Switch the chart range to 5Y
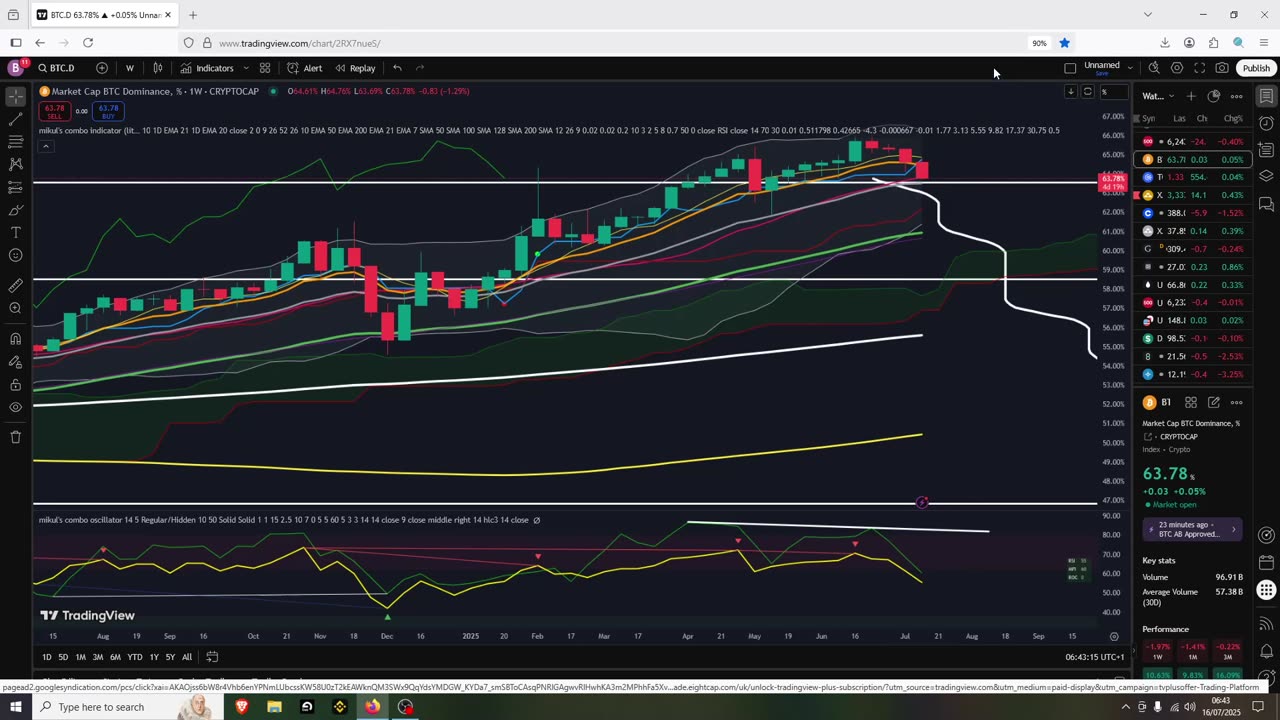The image size is (1280, 720). (x=170, y=657)
